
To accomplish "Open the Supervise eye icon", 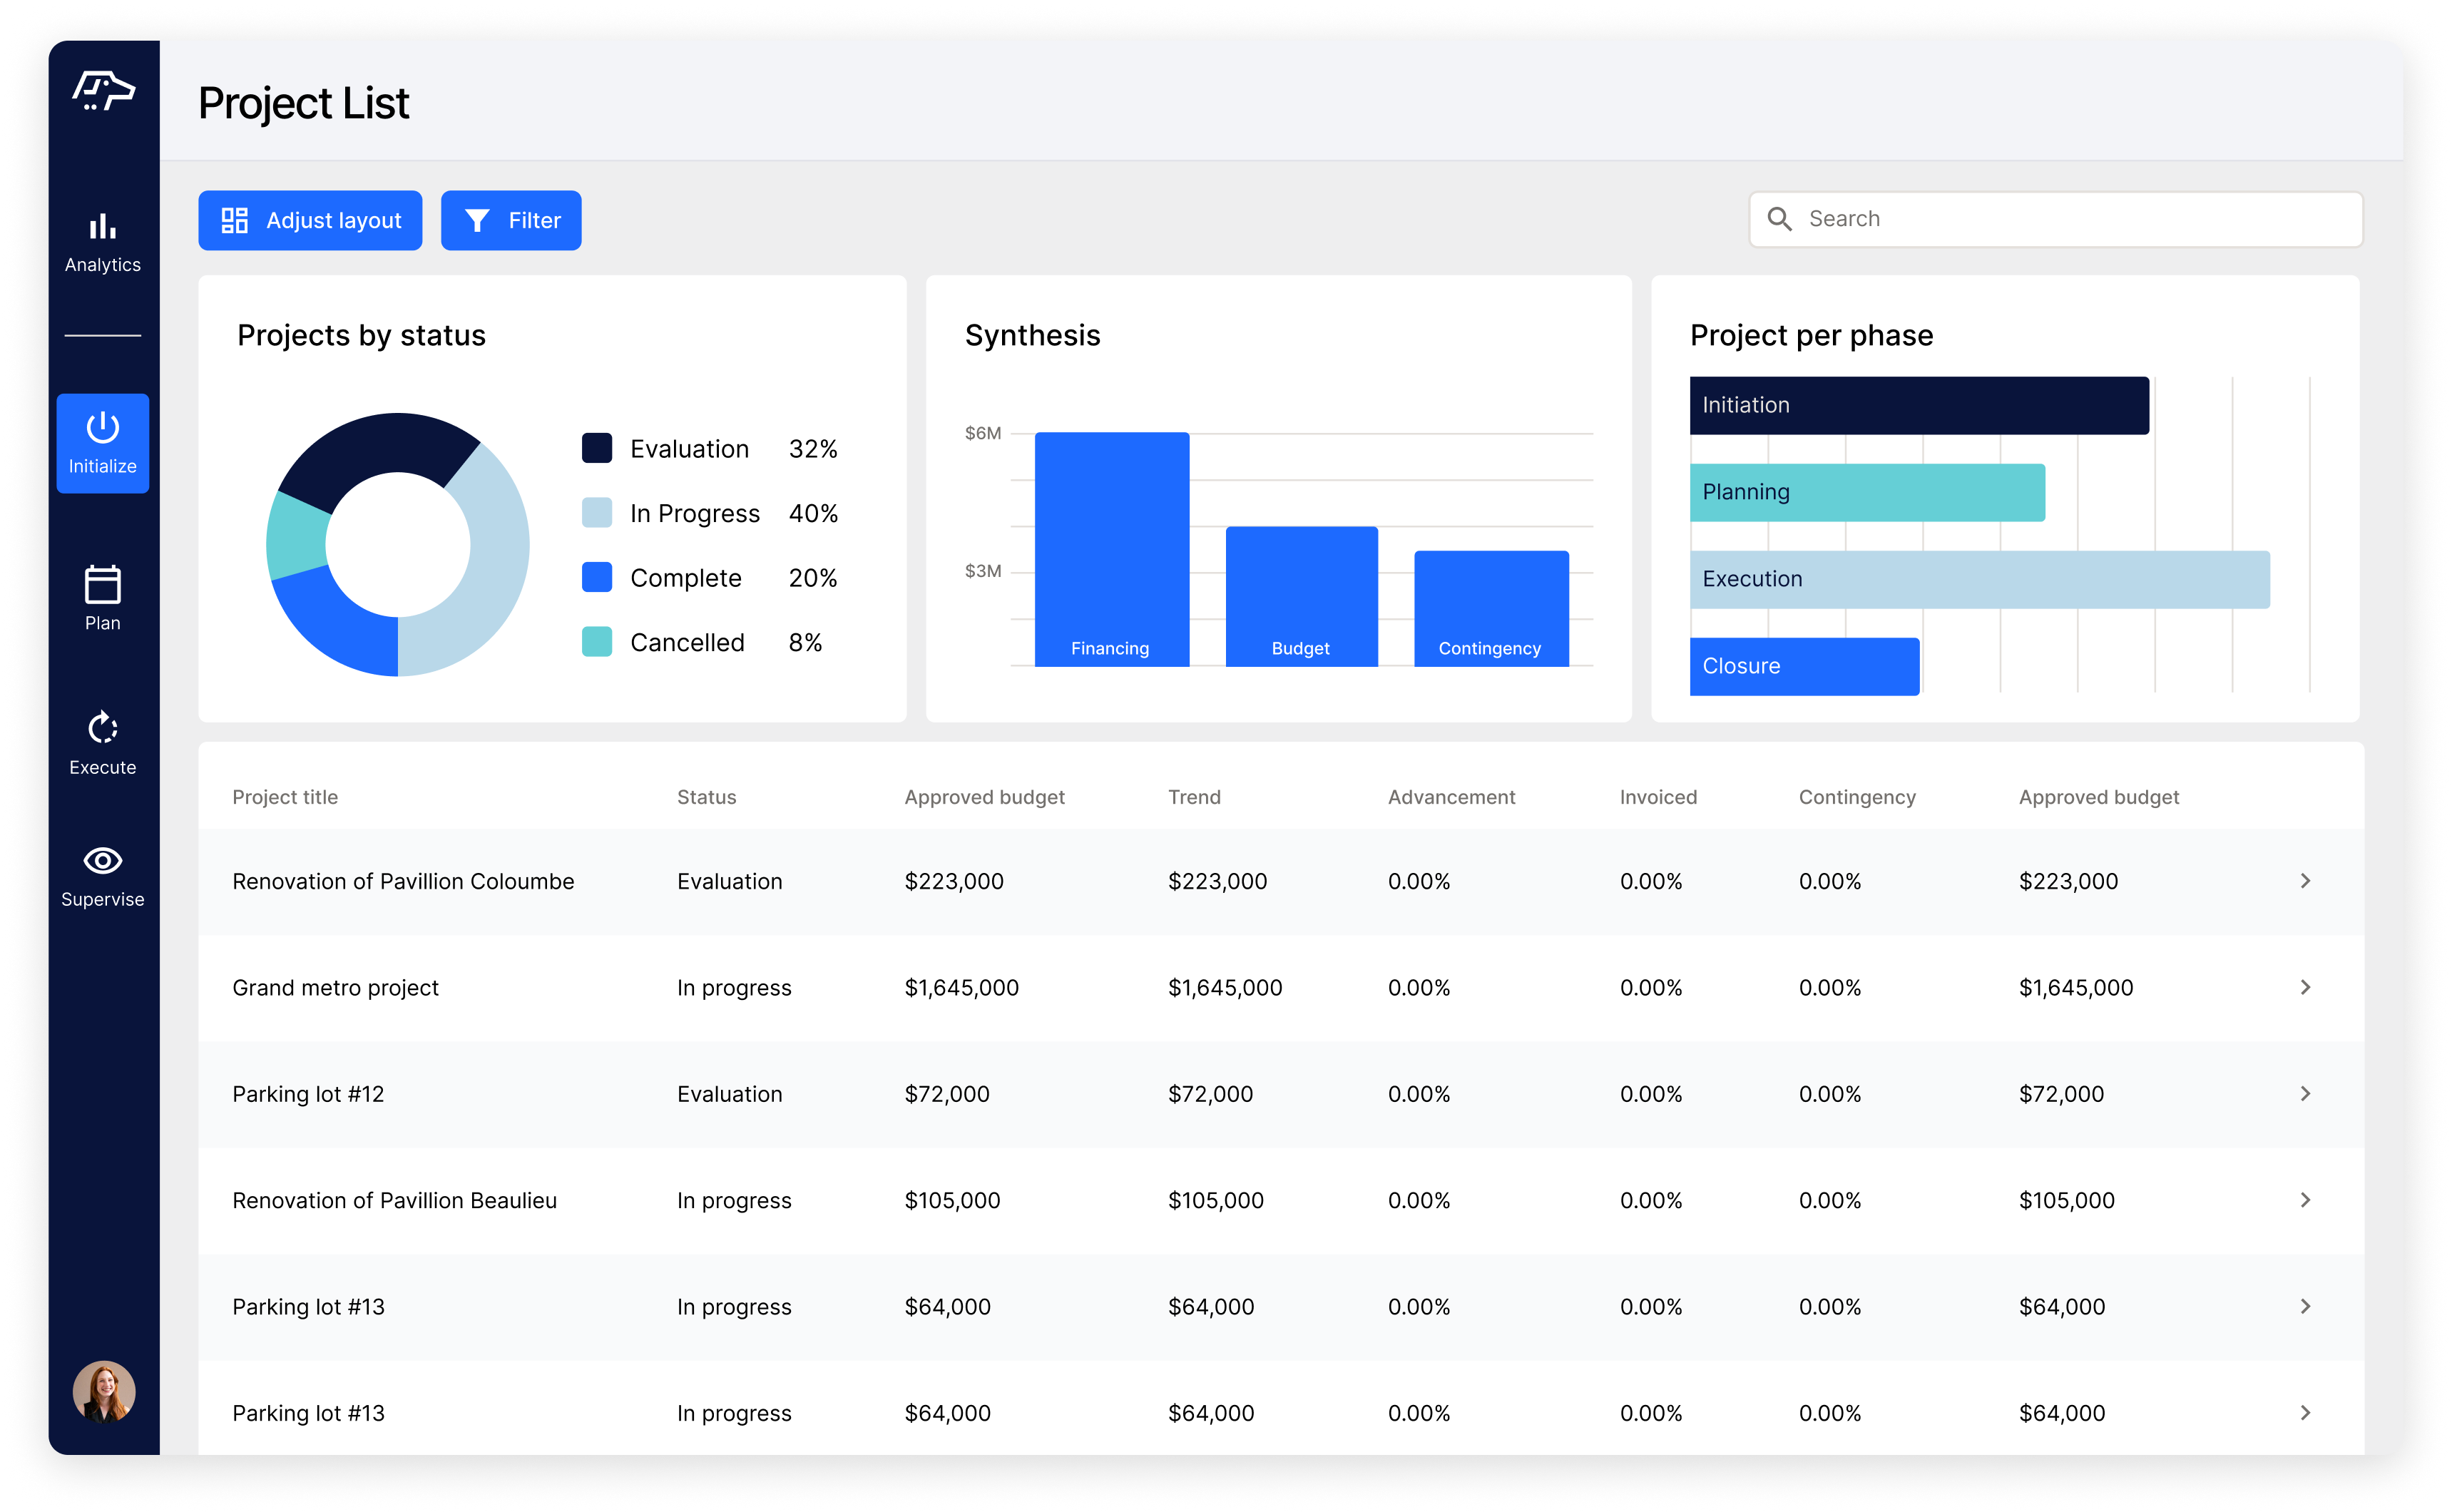I will click(102, 861).
